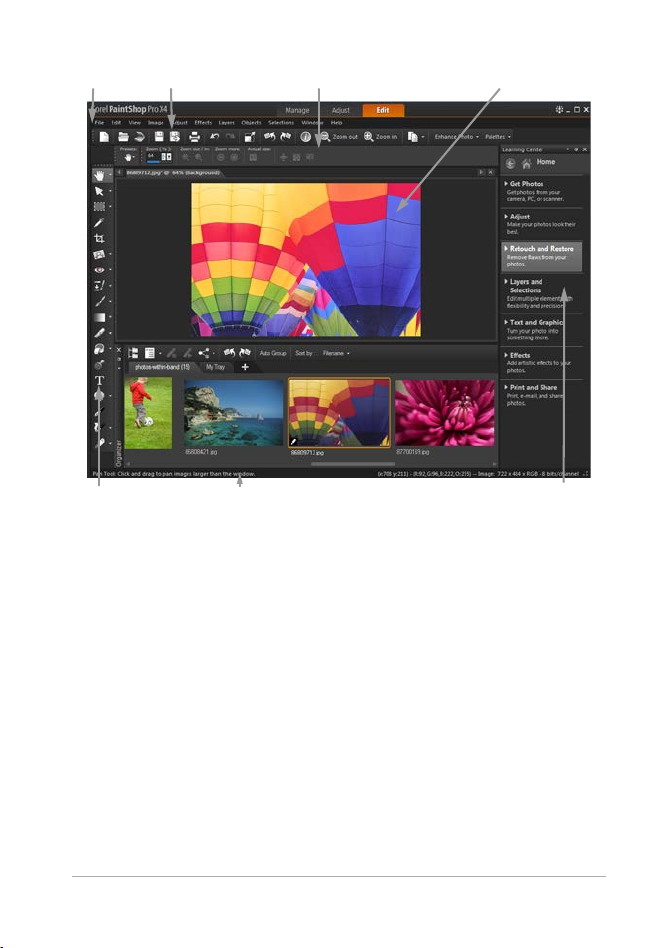Expand Text and Graphics topic
This screenshot has height=948, width=664.
tap(533, 323)
